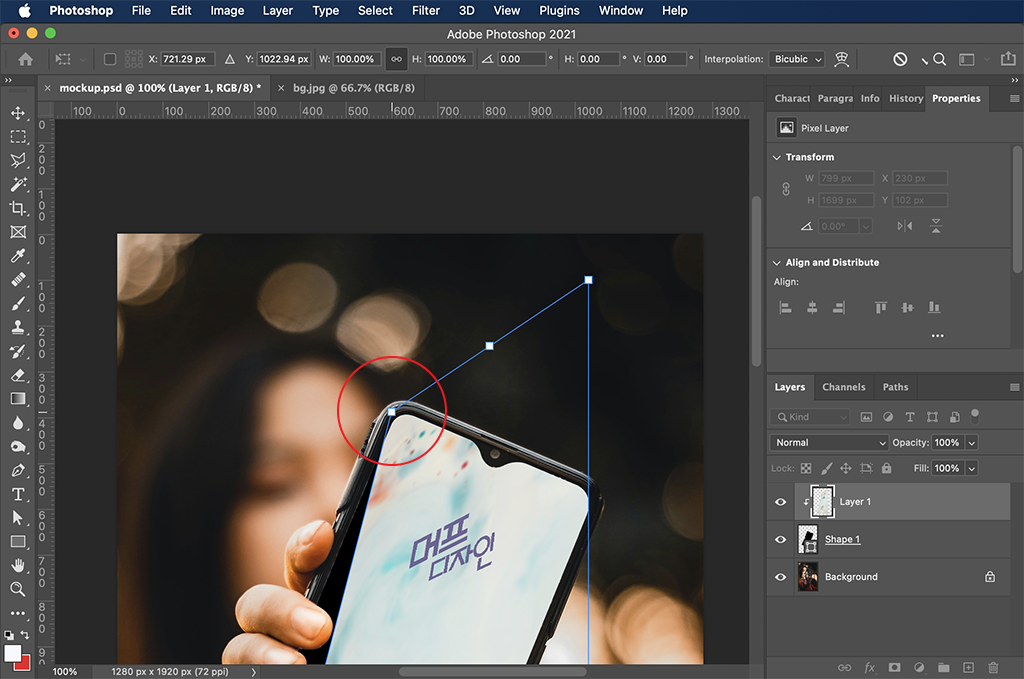
Task: Toggle relative positioning triangle between X and Y
Action: coord(230,59)
